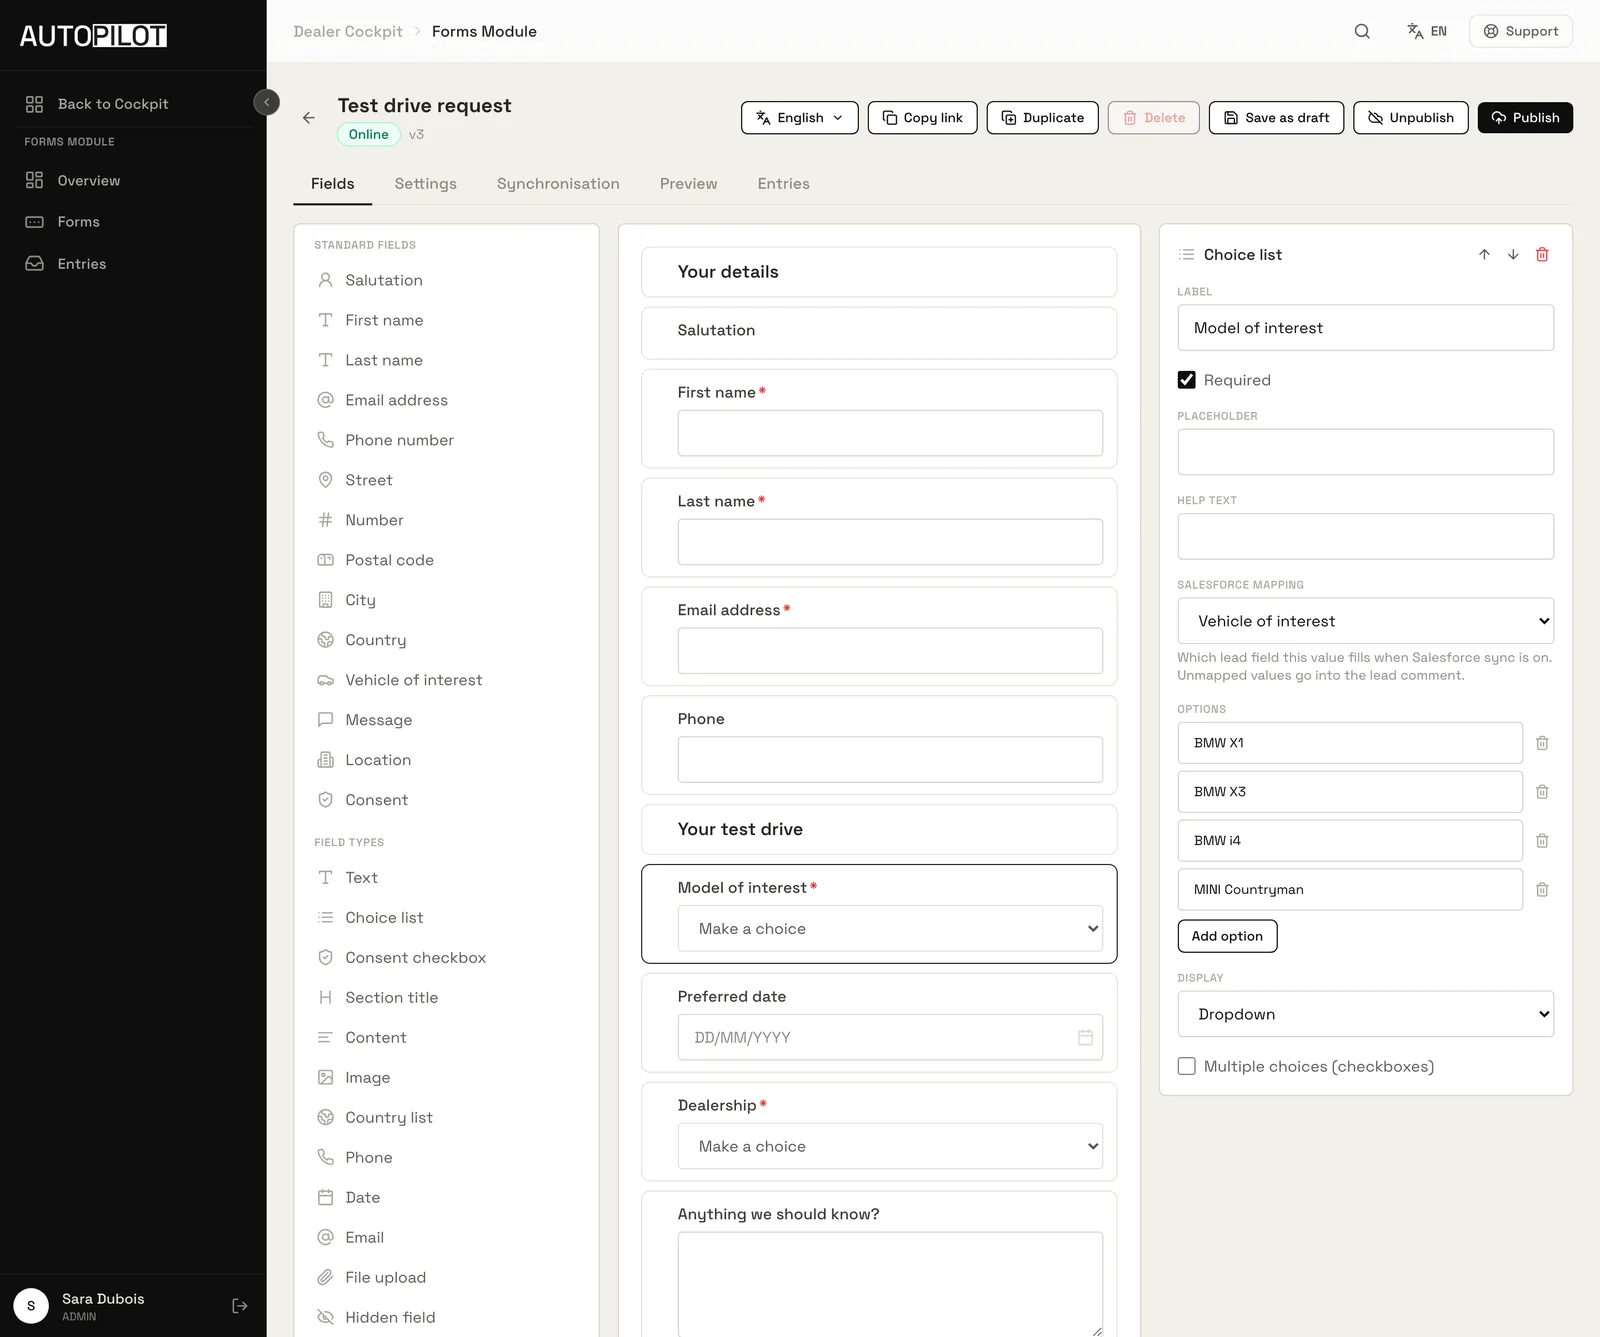The height and width of the screenshot is (1337, 1600).
Task: Open the Support button in header
Action: click(x=1521, y=31)
